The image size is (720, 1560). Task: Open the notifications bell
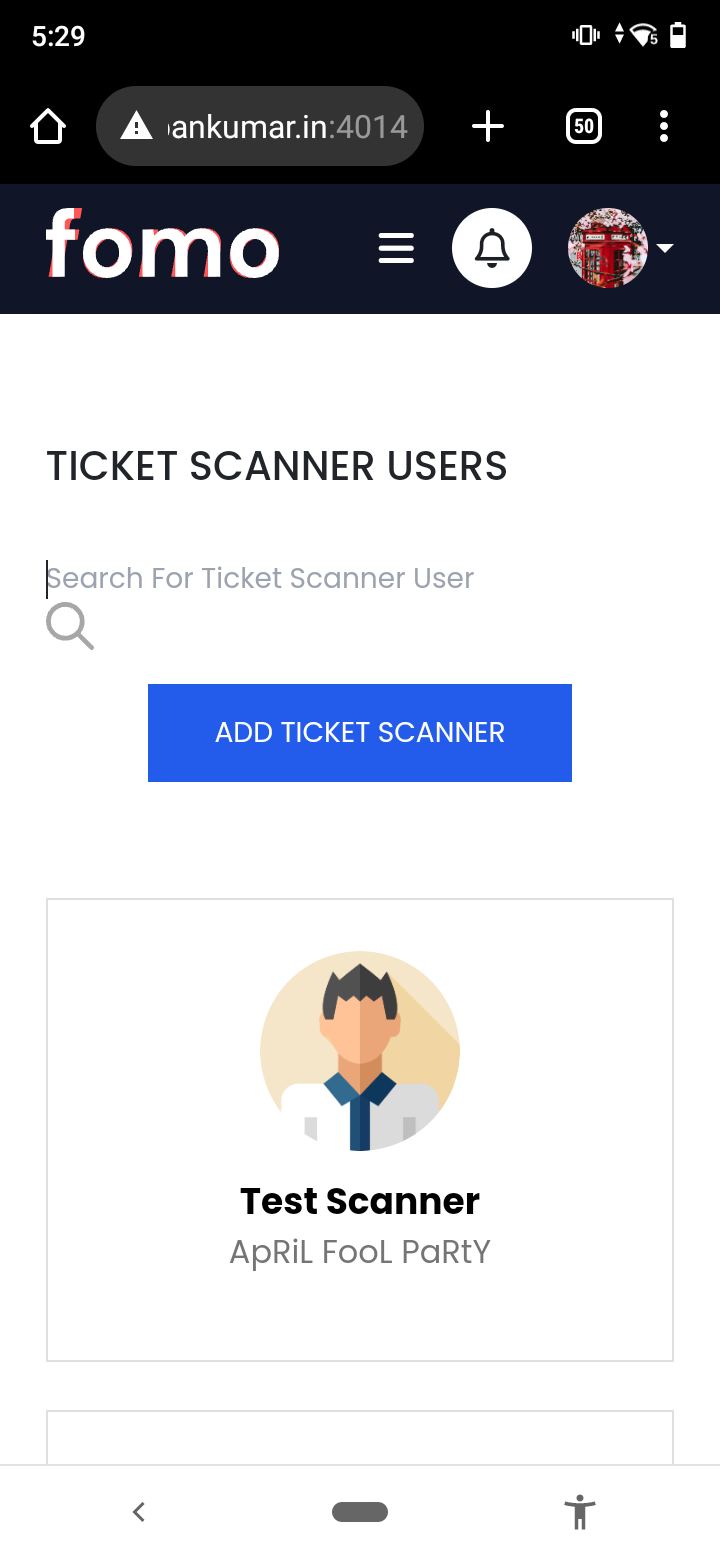[491, 248]
